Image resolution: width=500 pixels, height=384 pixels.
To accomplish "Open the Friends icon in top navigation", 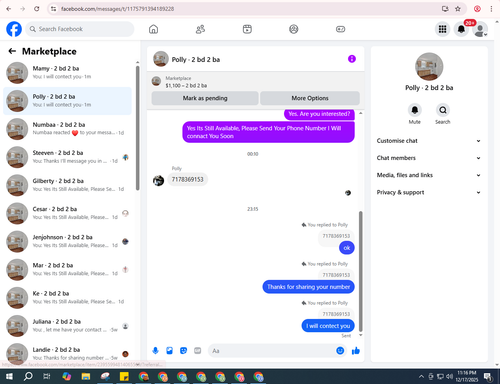I will coord(200,29).
